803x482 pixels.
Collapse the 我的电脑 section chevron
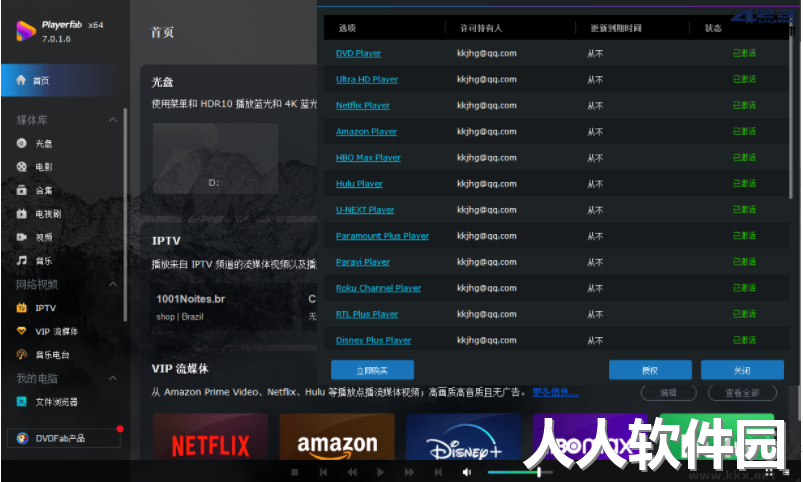point(113,379)
